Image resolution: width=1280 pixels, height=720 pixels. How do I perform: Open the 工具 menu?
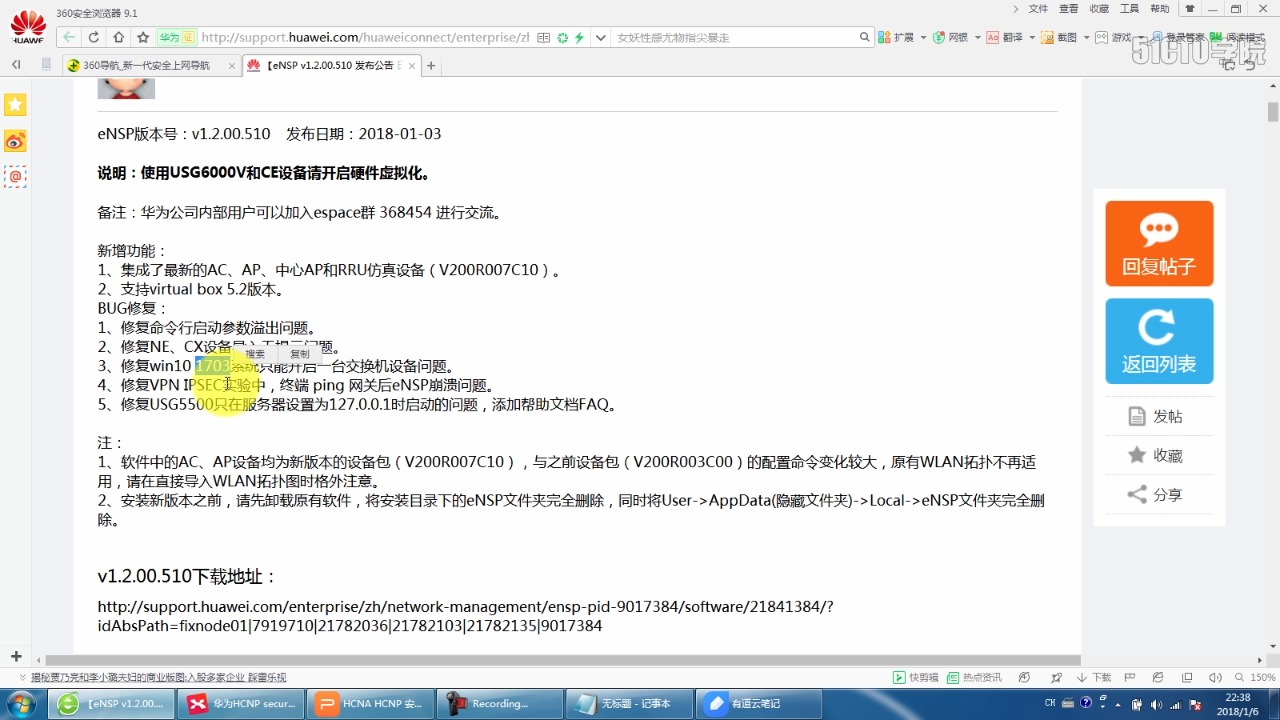click(1129, 9)
